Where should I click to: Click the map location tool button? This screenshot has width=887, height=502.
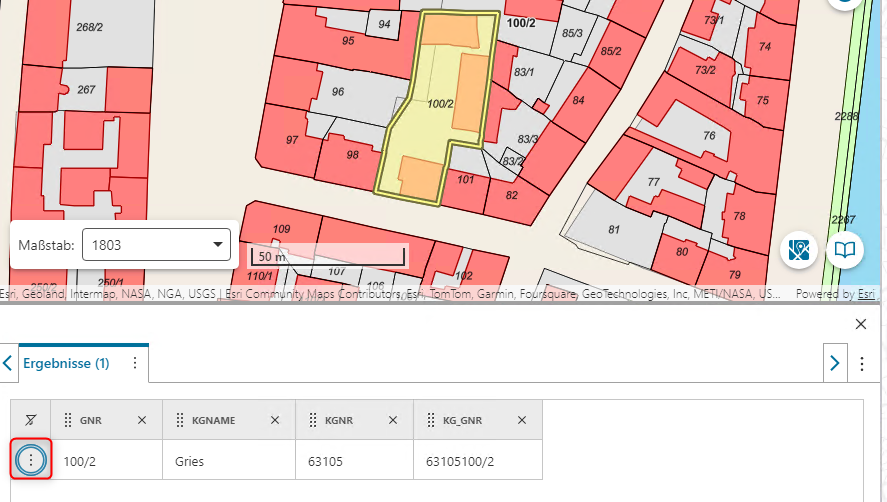point(798,250)
